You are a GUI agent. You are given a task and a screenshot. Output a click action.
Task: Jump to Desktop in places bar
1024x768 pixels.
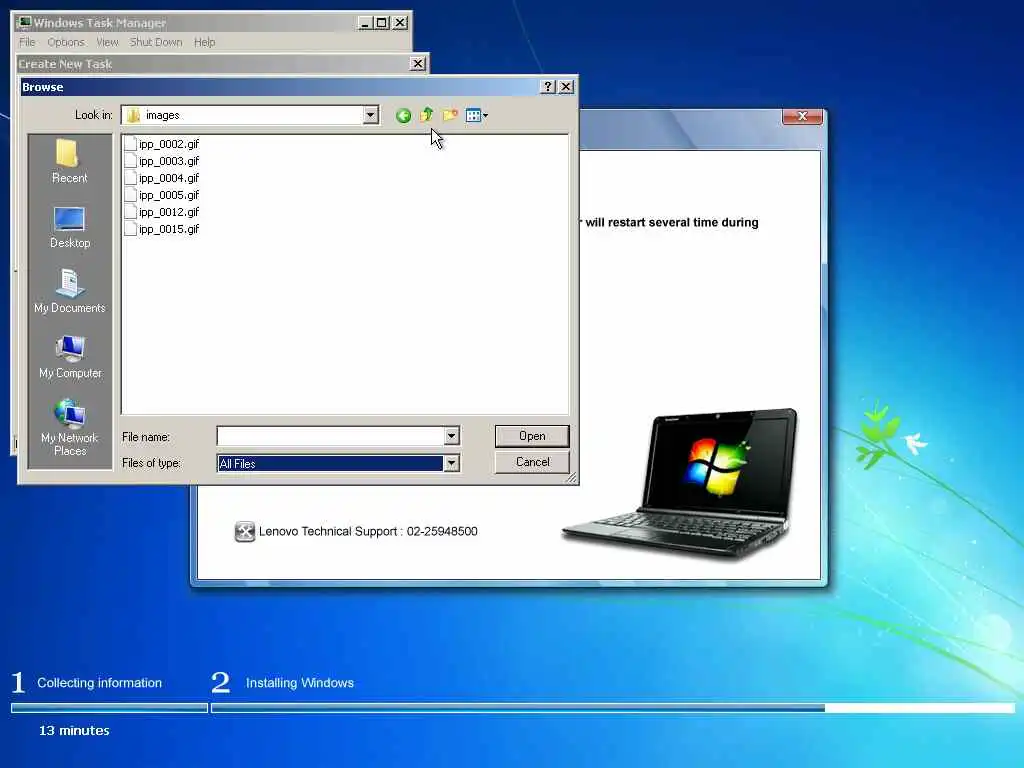point(69,227)
